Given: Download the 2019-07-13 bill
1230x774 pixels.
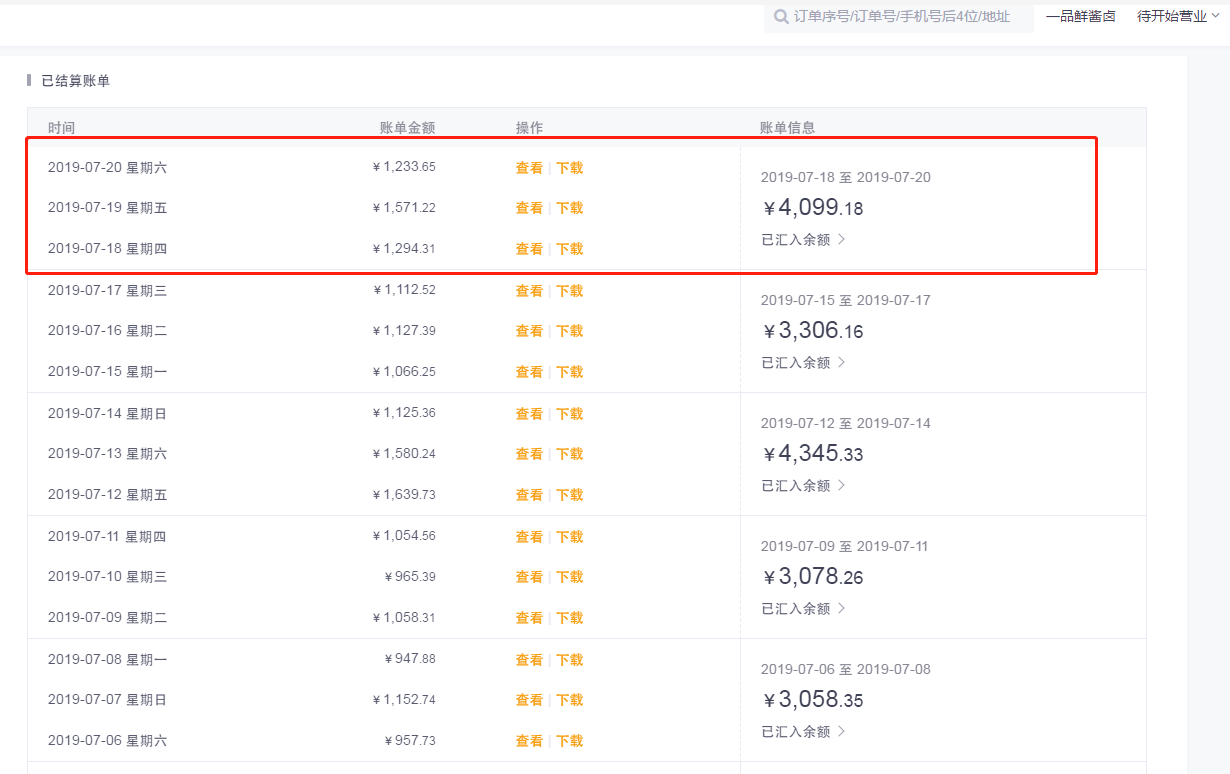Looking at the screenshot, I should click(570, 454).
